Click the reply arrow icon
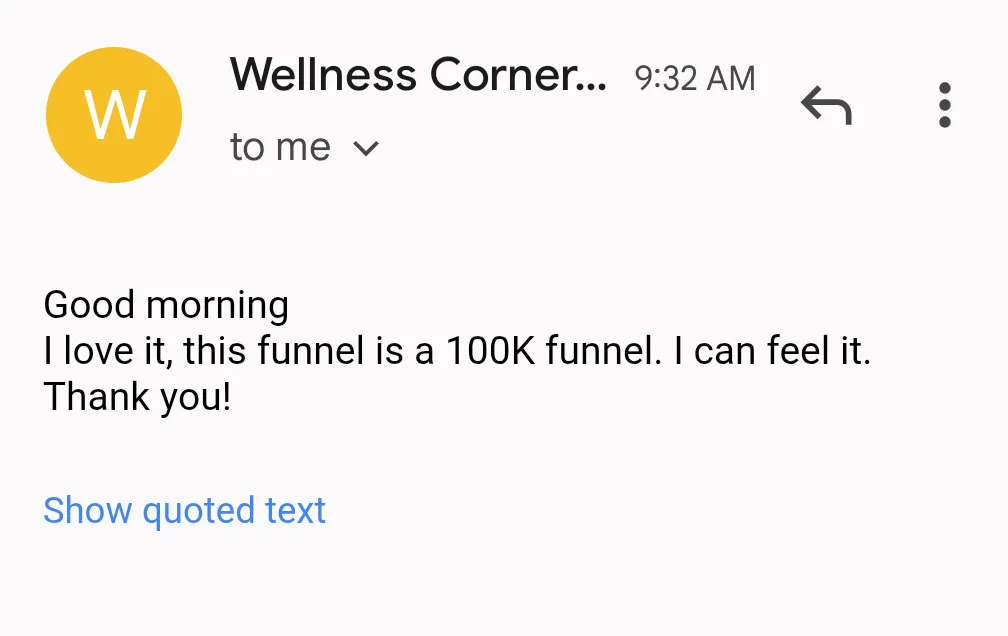Screen dimensions: 1008x636 click(x=826, y=104)
